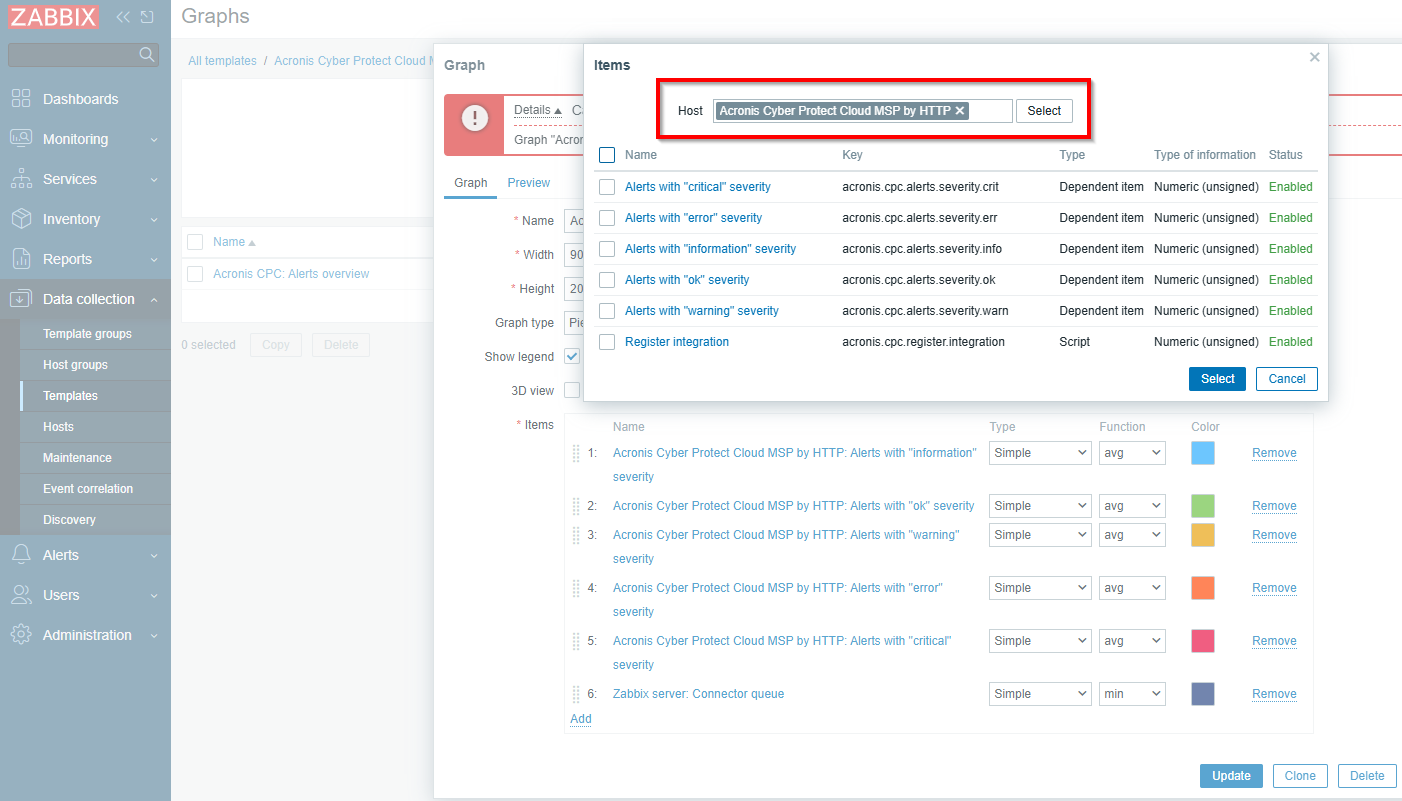Click the Administration gear icon
Screen dimensions: 1402x801
point(21,634)
